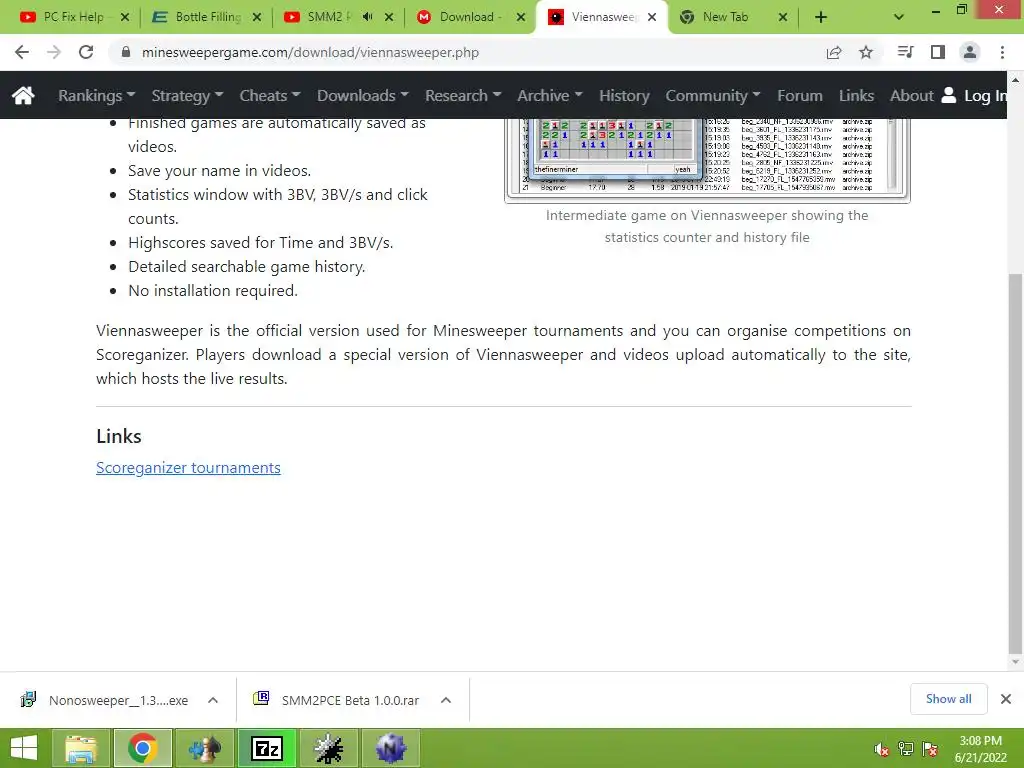1024x768 pixels.
Task: Close the Download tab
Action: 520,18
